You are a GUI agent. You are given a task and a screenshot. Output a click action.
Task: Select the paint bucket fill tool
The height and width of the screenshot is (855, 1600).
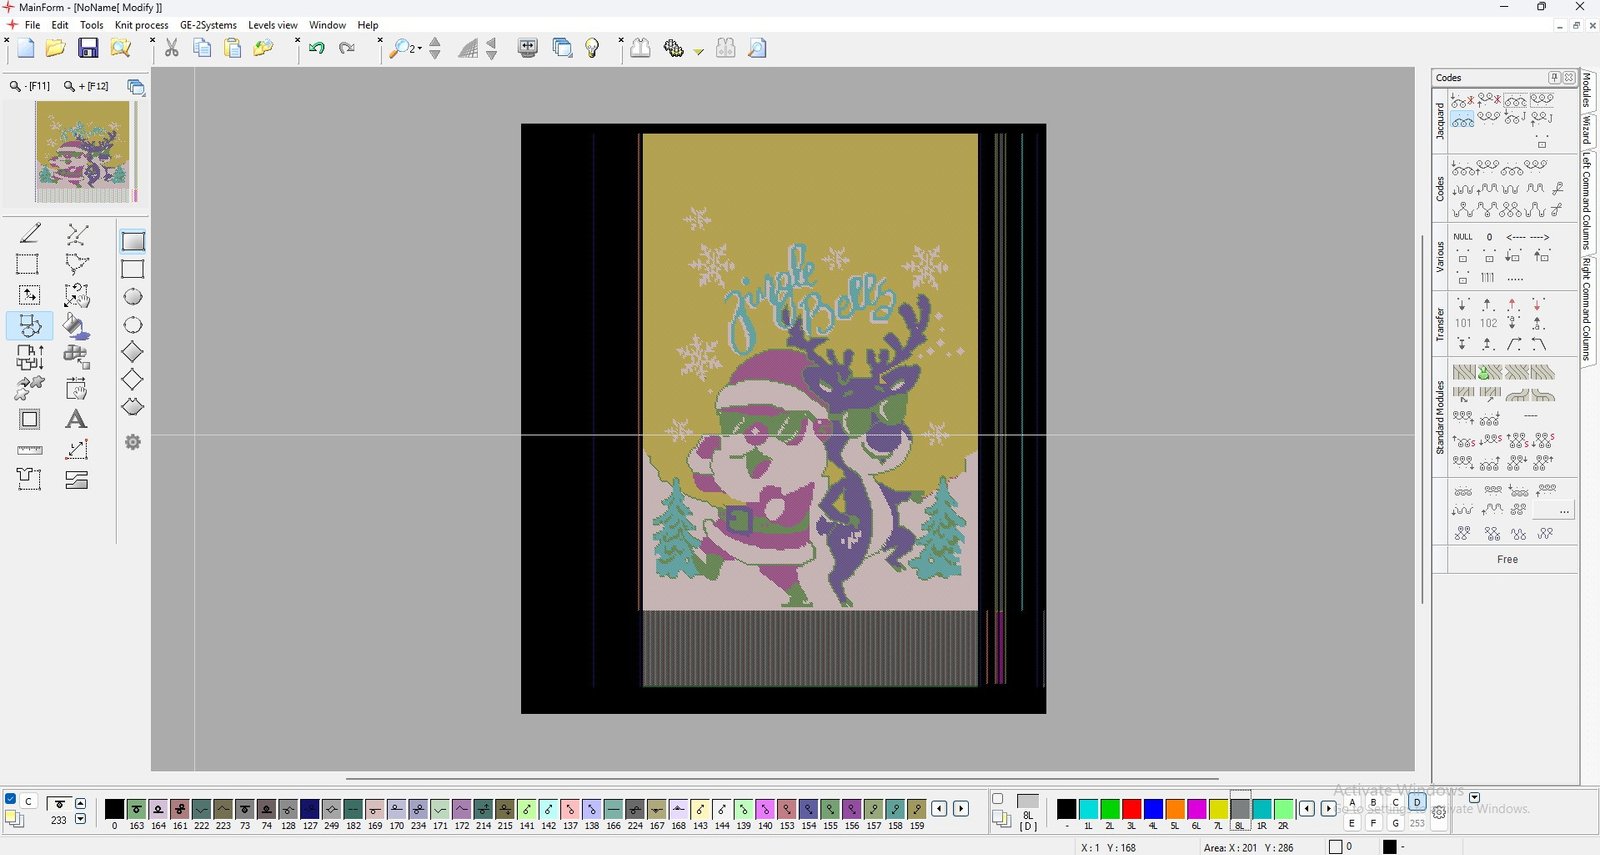tap(76, 326)
